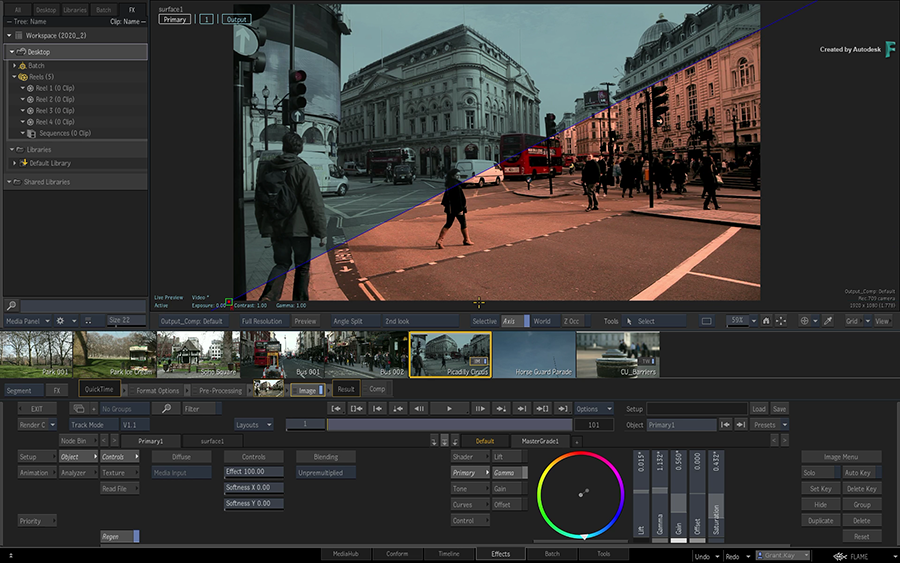Click the Auto Key button
The width and height of the screenshot is (900, 563).
click(860, 473)
